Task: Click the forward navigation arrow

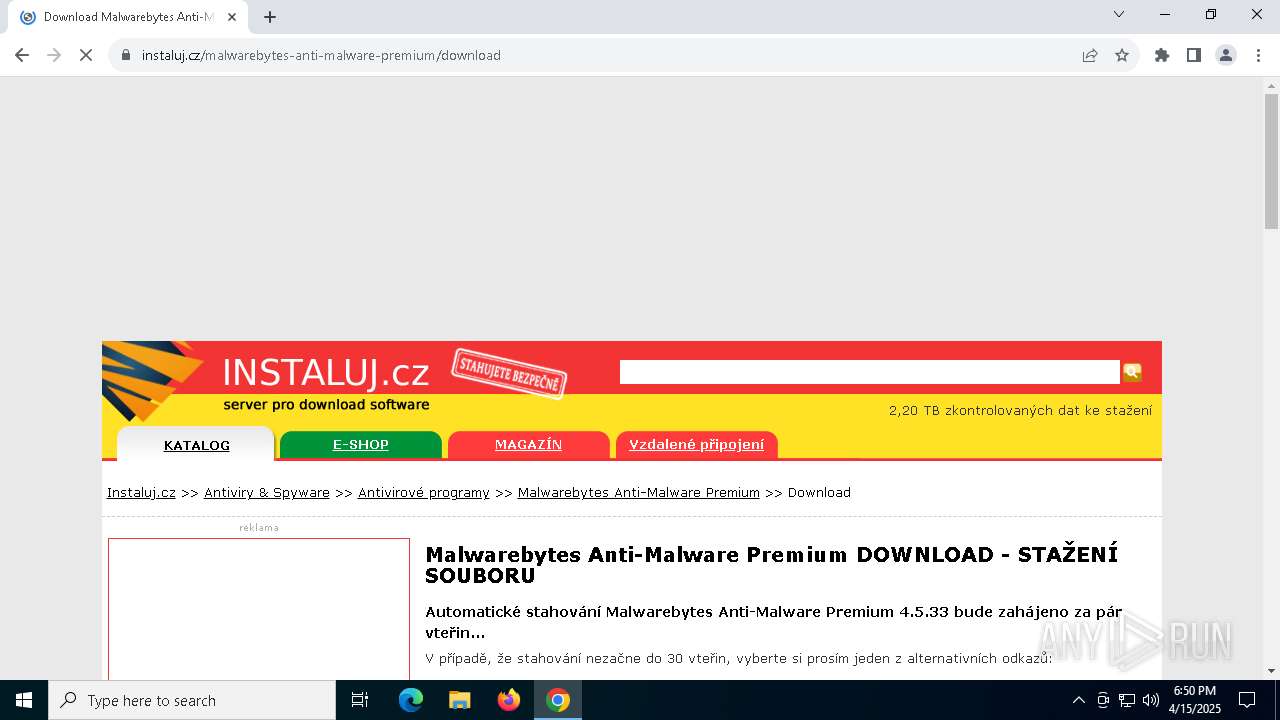Action: coord(54,55)
